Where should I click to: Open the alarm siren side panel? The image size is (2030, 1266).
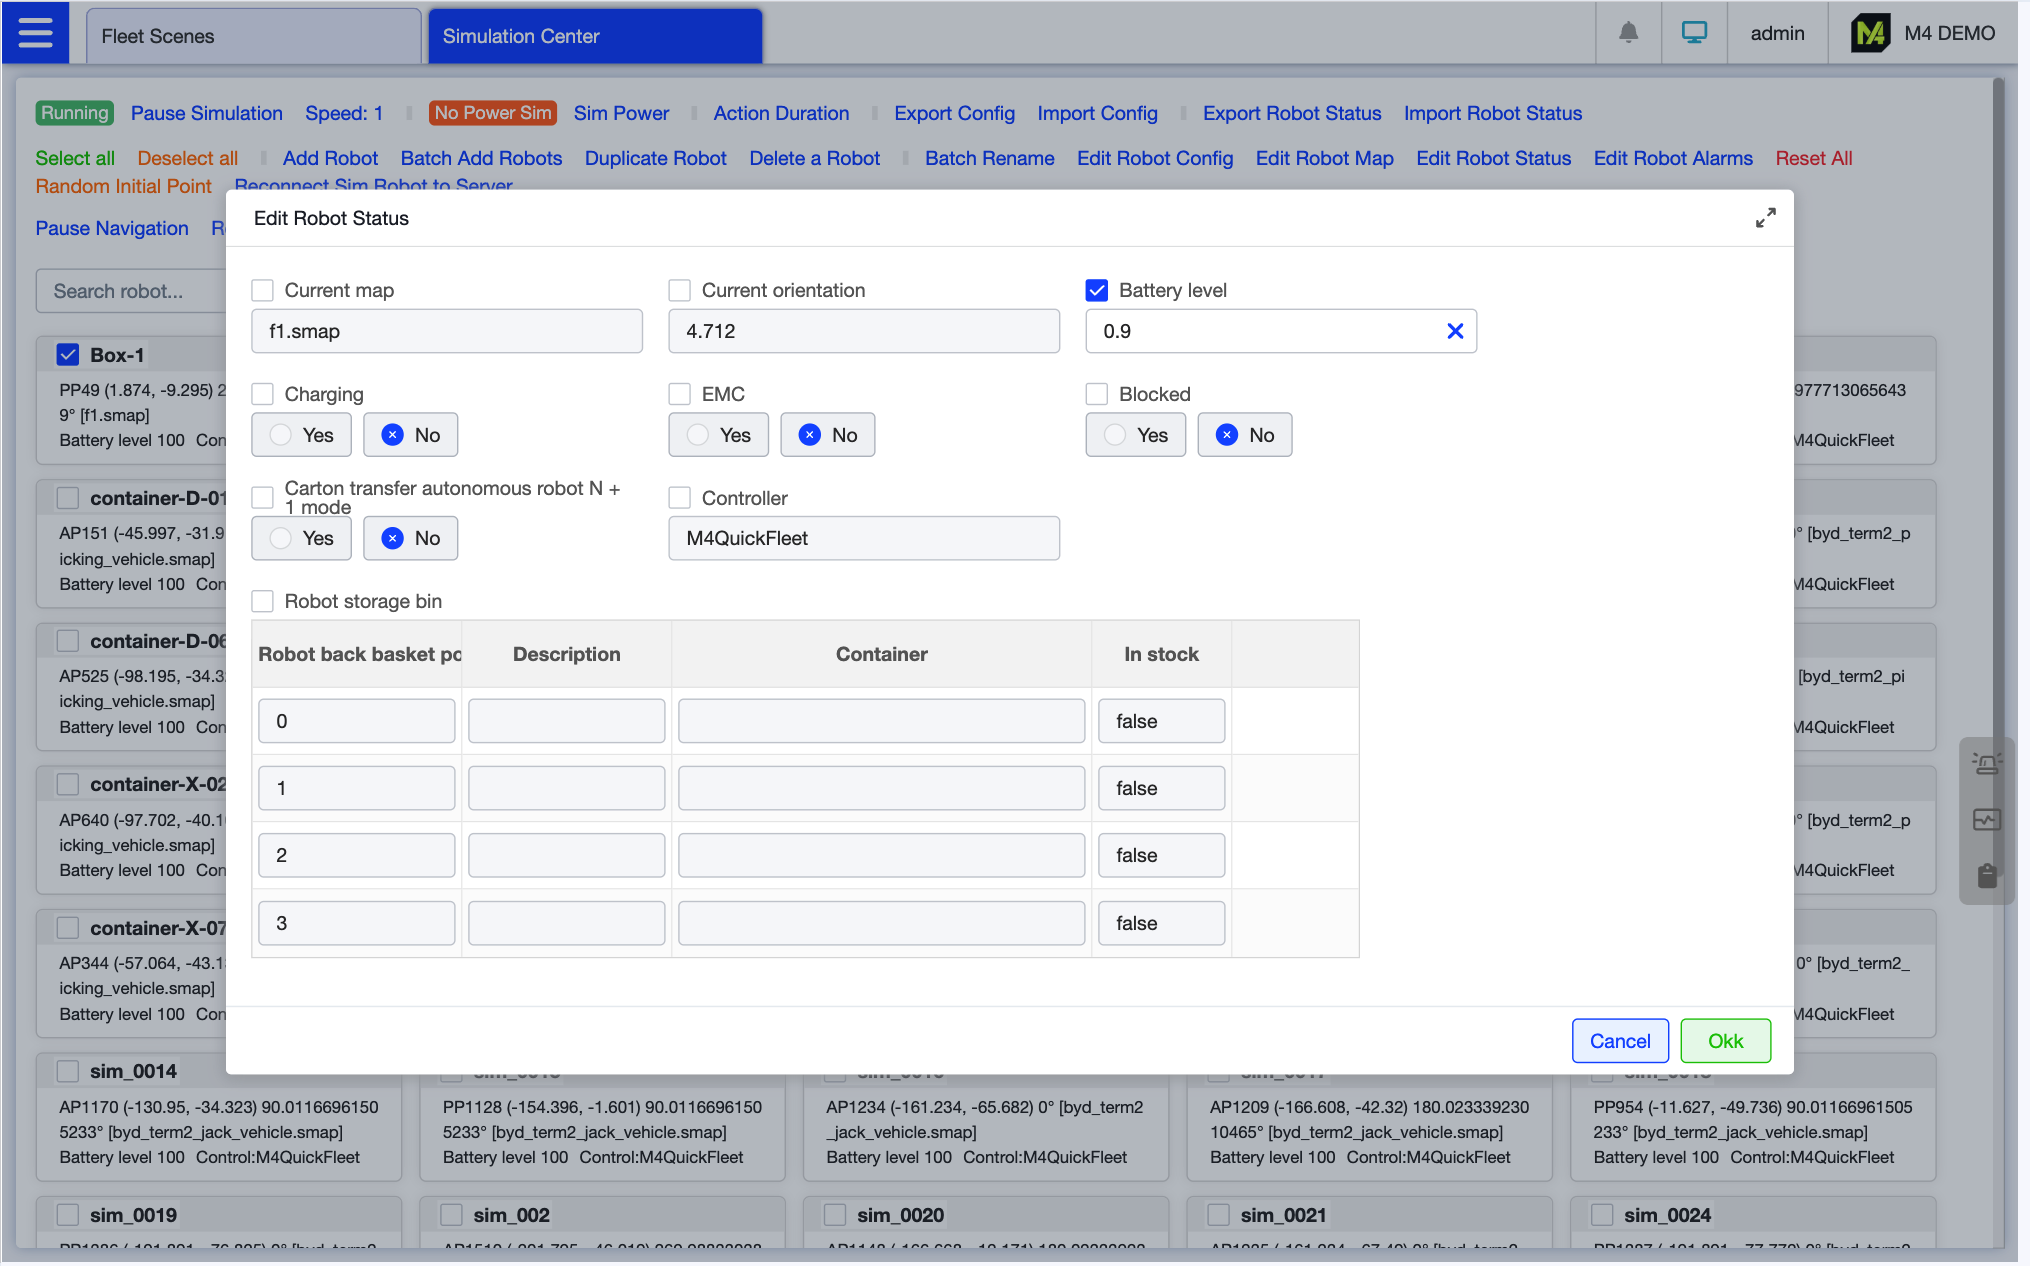pyautogui.click(x=1986, y=765)
